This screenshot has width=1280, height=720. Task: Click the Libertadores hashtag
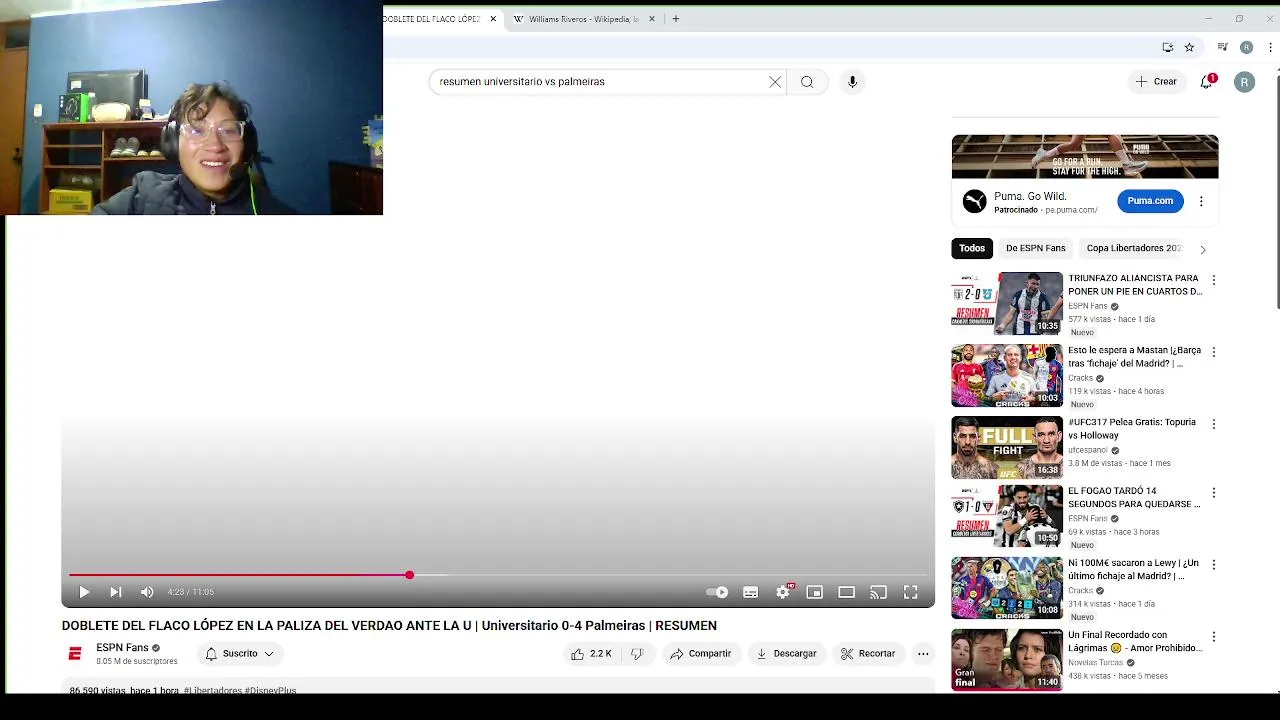click(x=212, y=691)
